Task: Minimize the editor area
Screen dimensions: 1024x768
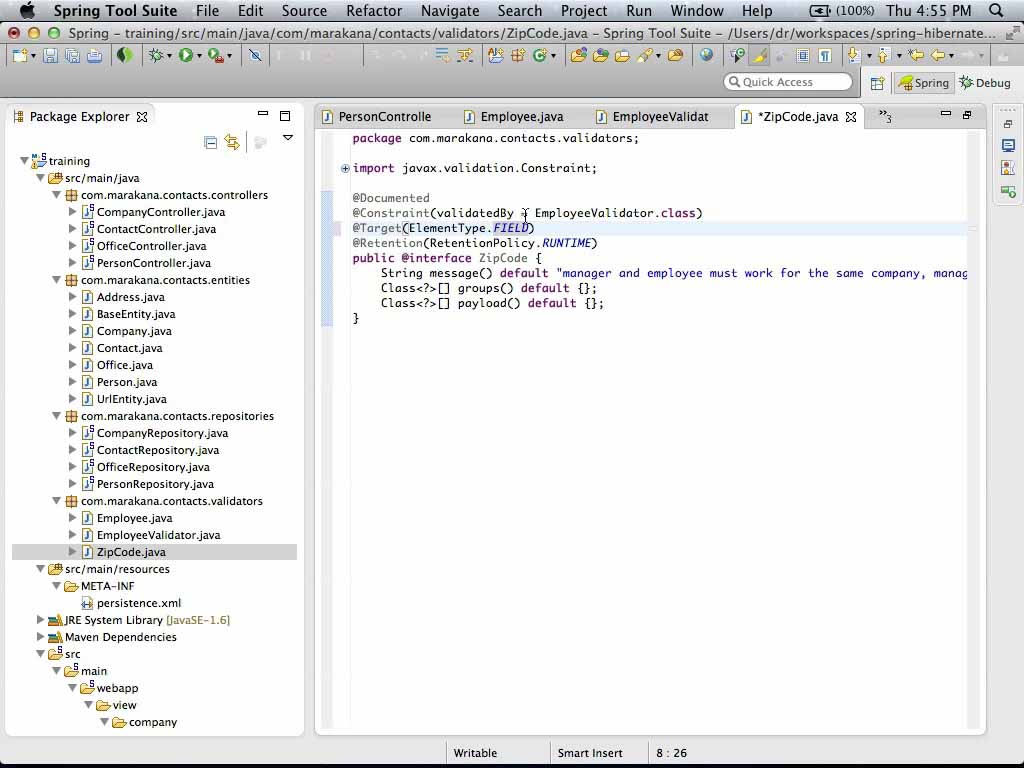Action: click(946, 114)
